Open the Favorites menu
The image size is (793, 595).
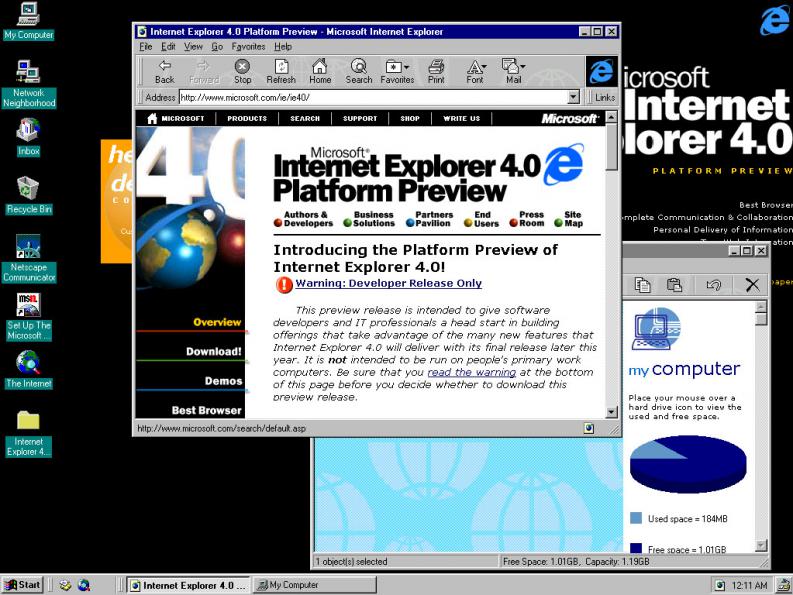pos(248,47)
